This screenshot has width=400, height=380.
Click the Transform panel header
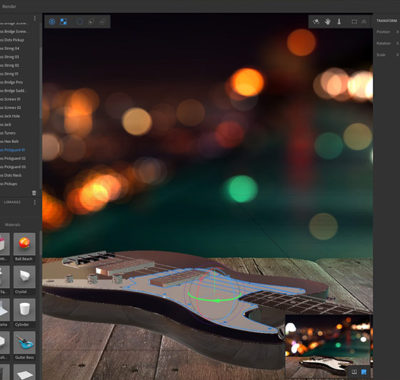(x=387, y=21)
